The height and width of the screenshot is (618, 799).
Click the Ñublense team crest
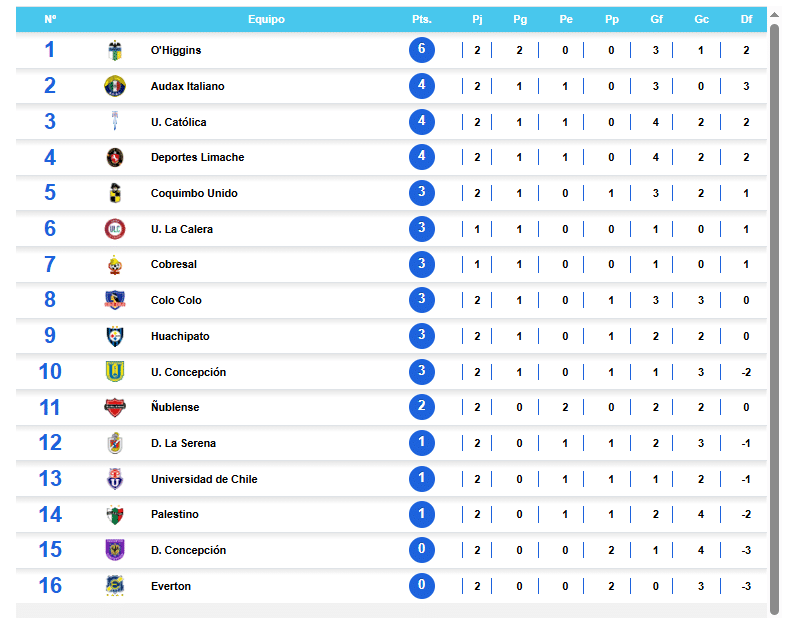(x=115, y=408)
